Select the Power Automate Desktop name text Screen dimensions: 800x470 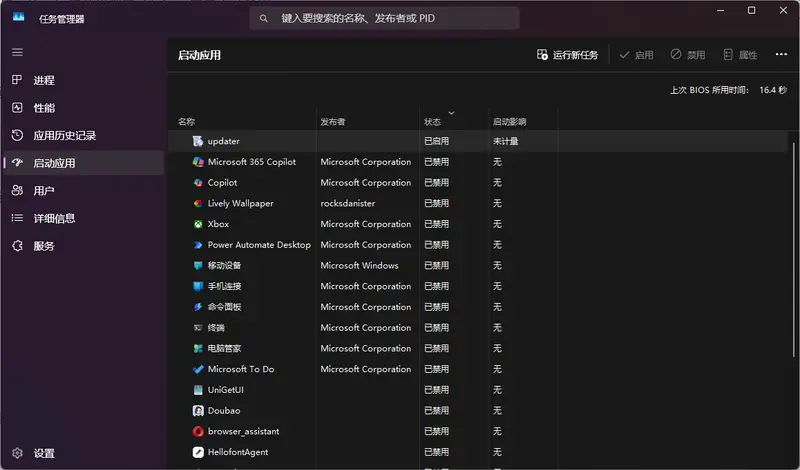click(x=259, y=245)
